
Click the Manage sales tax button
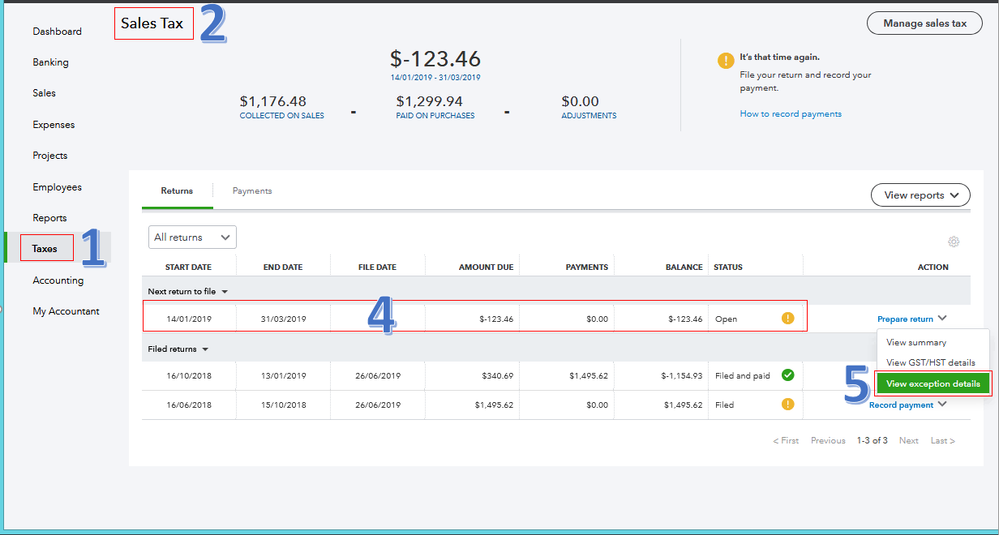point(924,24)
